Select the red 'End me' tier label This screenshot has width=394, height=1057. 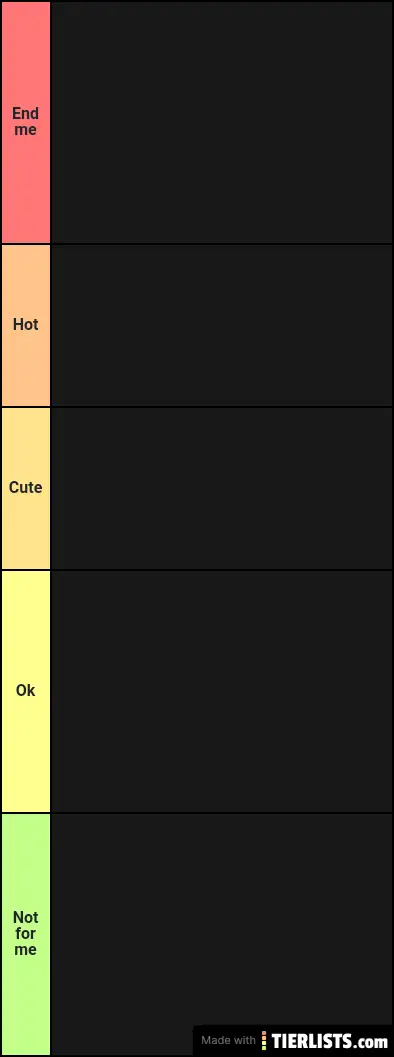pos(26,122)
